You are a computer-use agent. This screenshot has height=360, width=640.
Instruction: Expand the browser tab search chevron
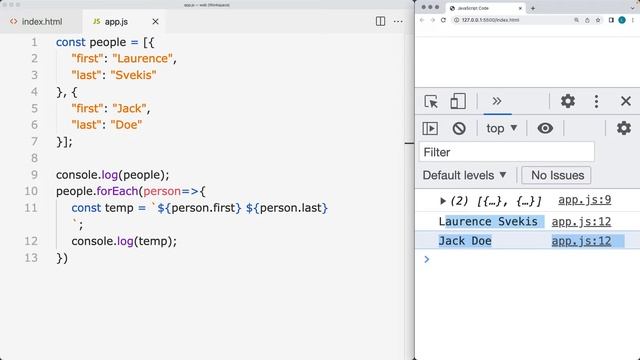point(633,8)
